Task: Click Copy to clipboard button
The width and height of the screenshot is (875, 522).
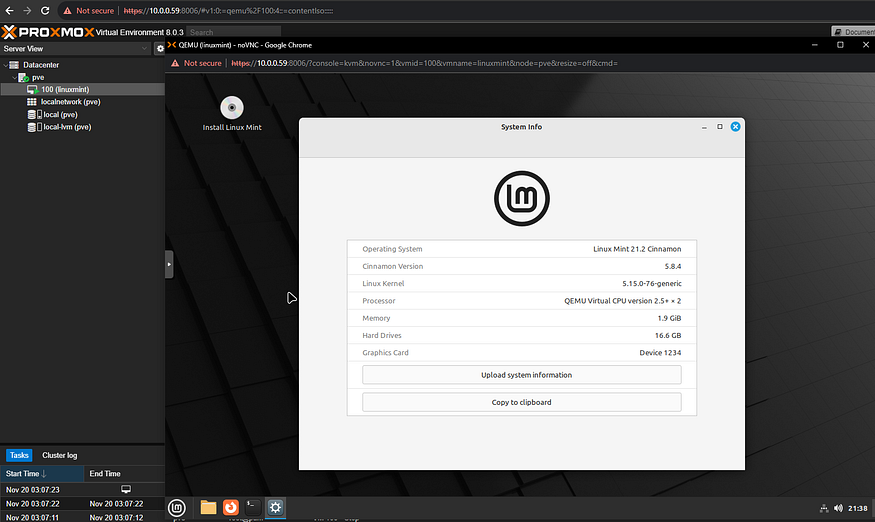Action: click(521, 402)
